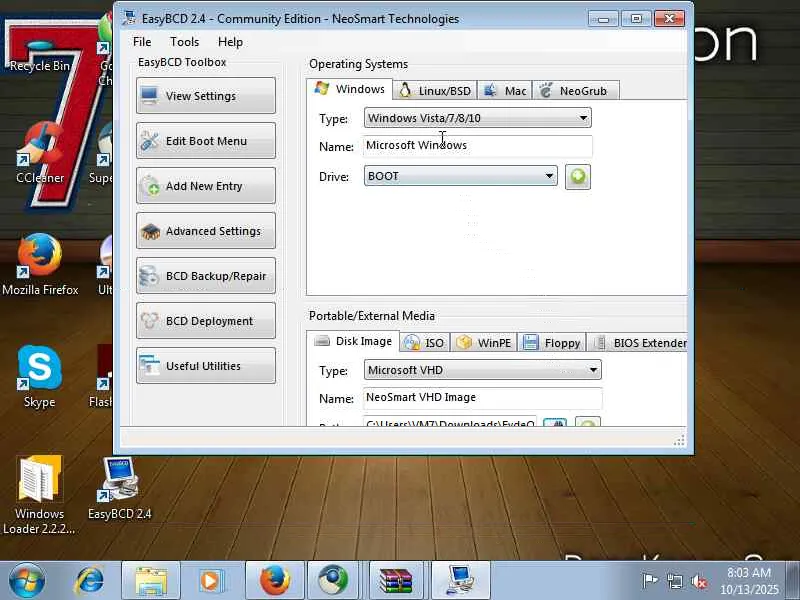This screenshot has width=800, height=600.
Task: Click the EasyBCD title bar app icon
Action: click(129, 18)
